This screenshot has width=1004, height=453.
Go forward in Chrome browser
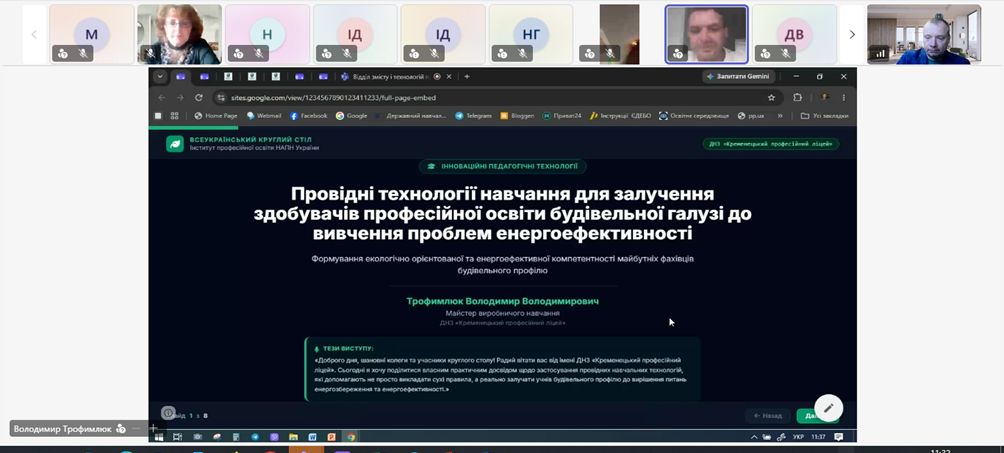click(180, 97)
